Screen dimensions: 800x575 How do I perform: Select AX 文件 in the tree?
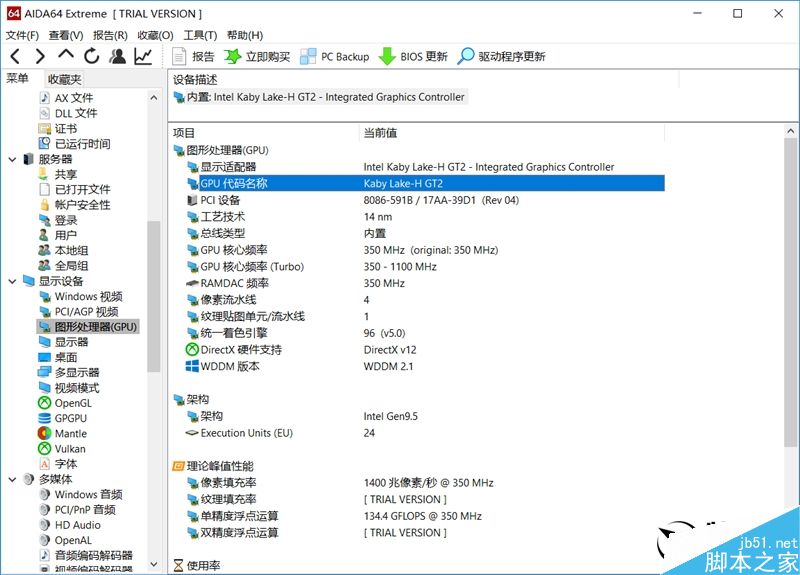coord(66,98)
